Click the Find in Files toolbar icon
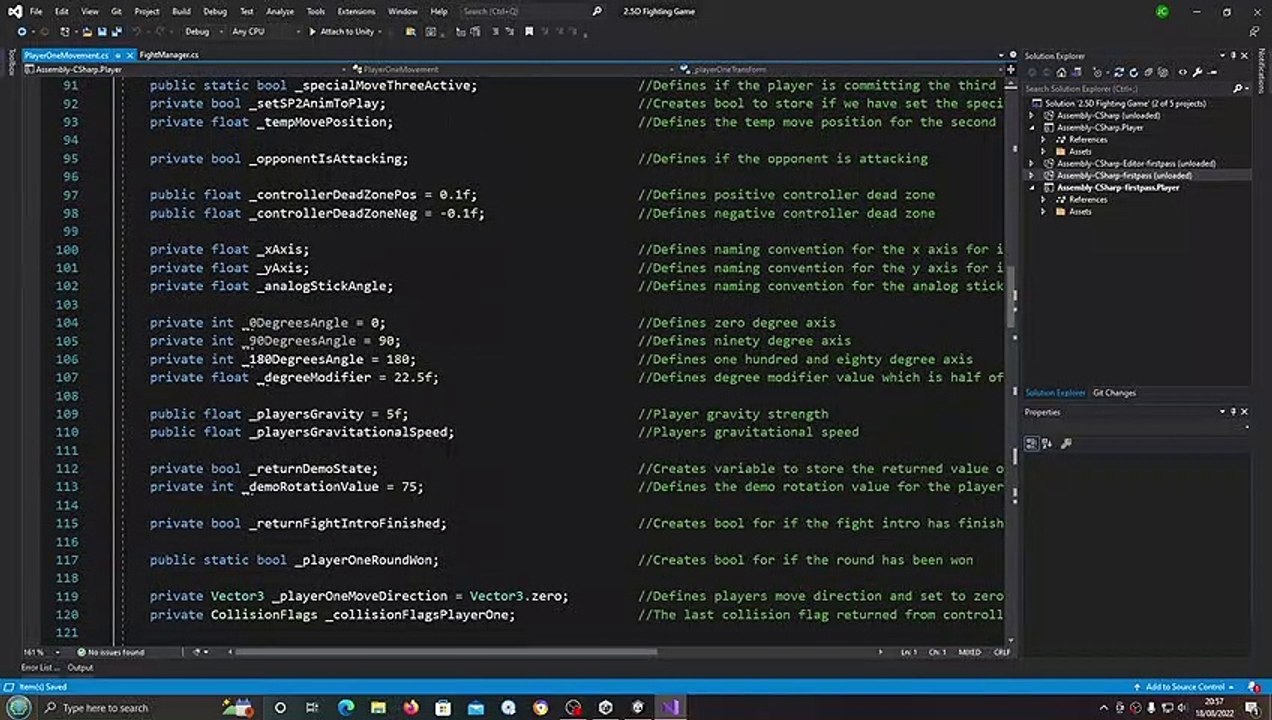The image size is (1272, 720). [409, 32]
